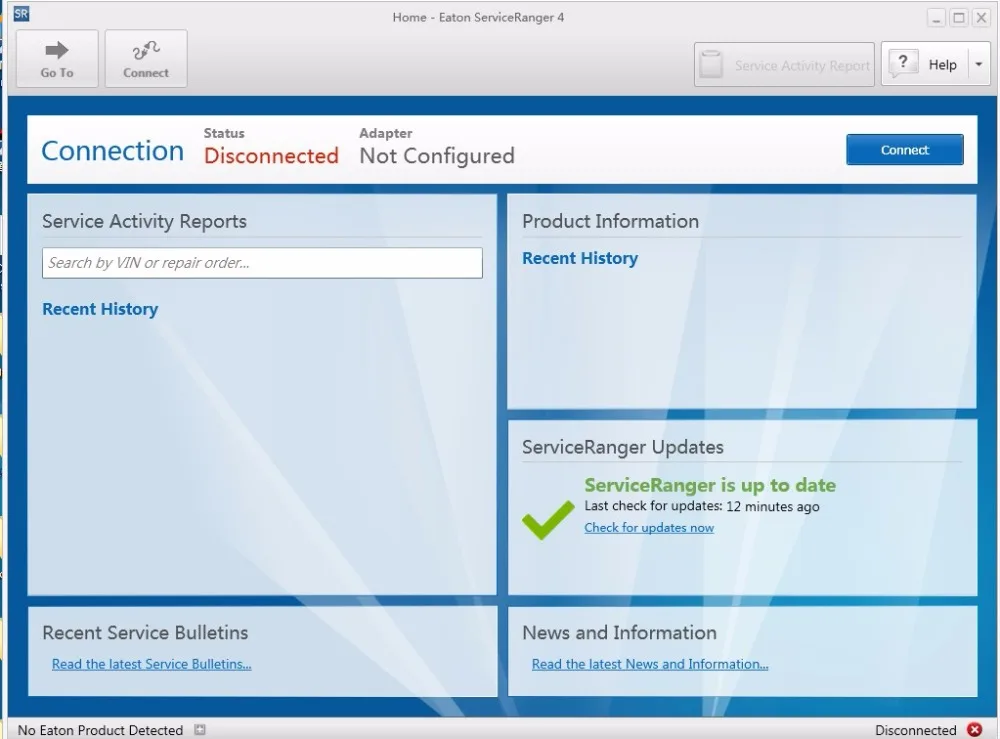
Task: Click the Service Activity Reports heading
Action: pyautogui.click(x=144, y=221)
